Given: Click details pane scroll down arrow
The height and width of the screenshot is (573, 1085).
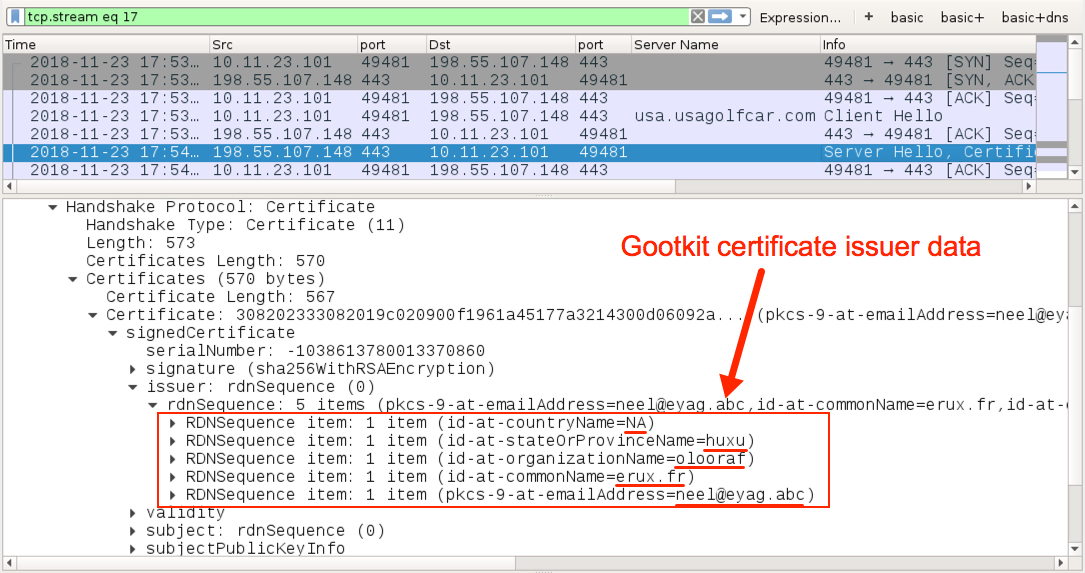Looking at the screenshot, I should click(x=1075, y=549).
